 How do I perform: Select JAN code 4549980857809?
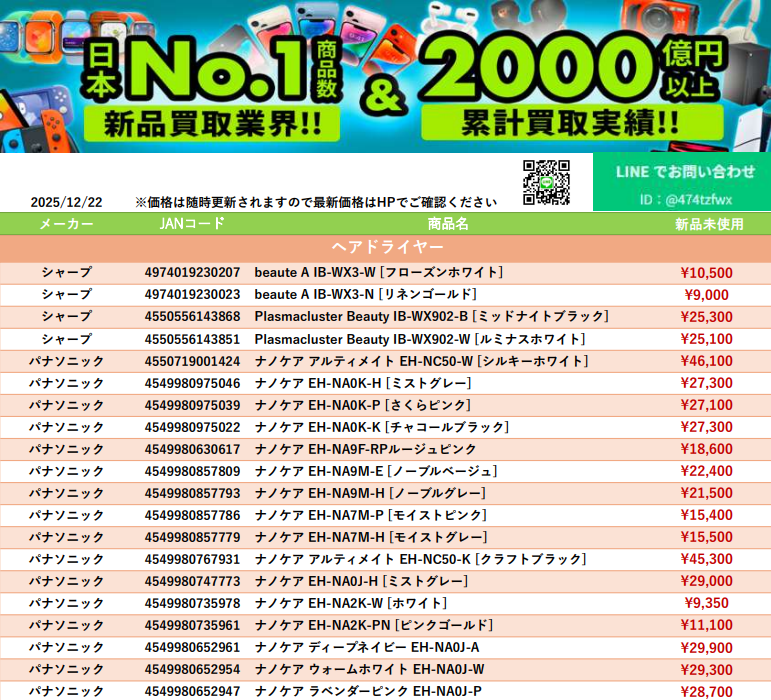pyautogui.click(x=192, y=471)
